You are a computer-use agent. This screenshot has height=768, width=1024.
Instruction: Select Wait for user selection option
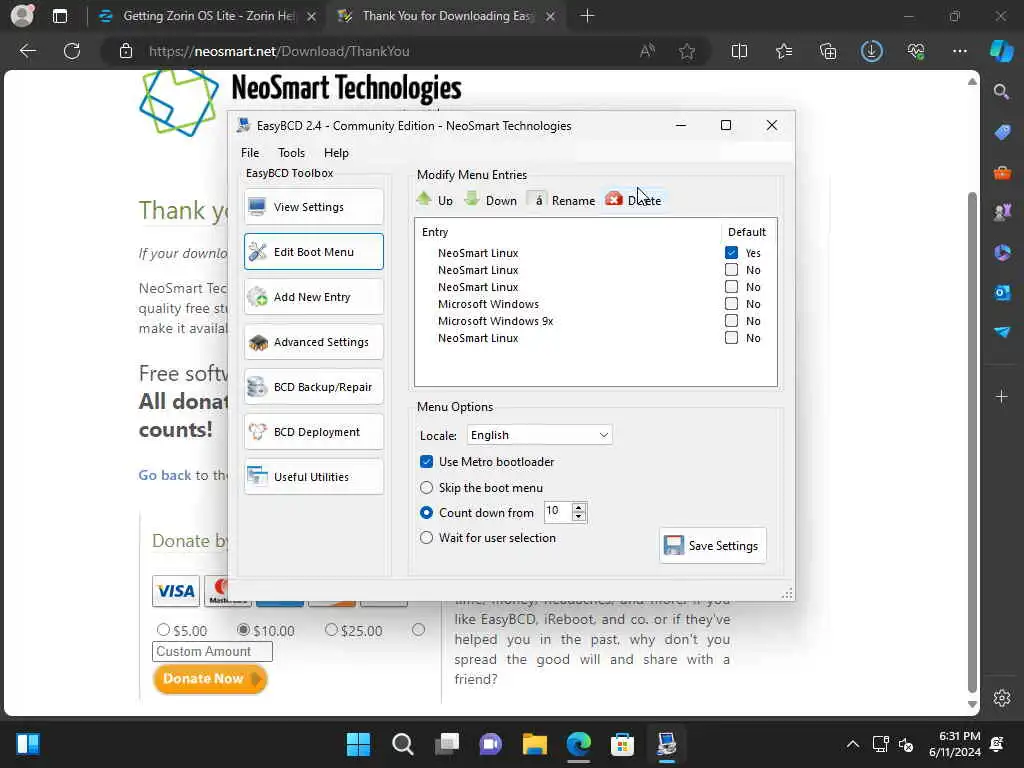tap(426, 537)
